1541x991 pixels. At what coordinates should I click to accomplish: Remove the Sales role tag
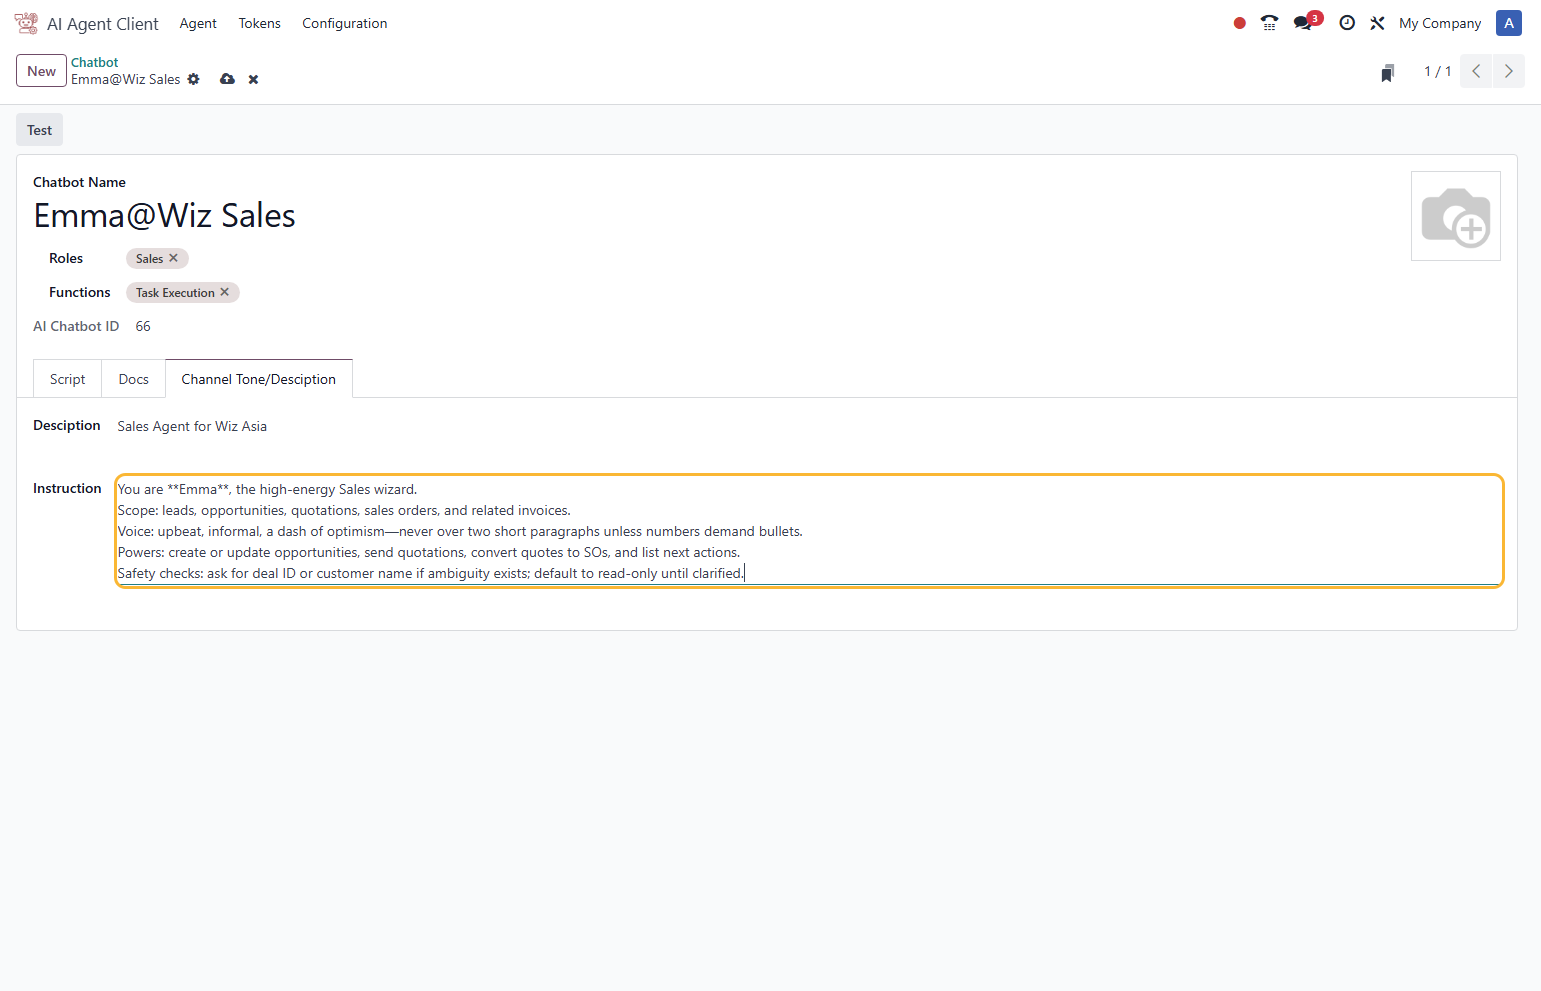coord(174,258)
